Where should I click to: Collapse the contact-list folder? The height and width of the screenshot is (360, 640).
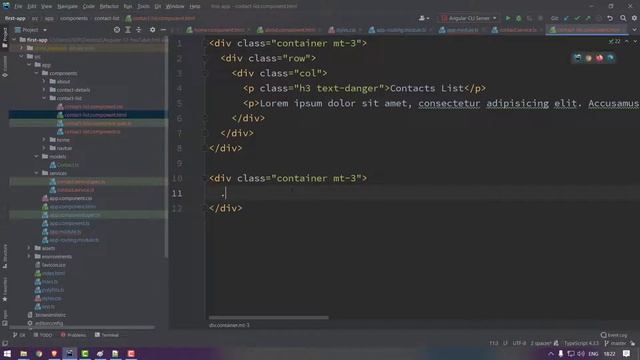44,98
